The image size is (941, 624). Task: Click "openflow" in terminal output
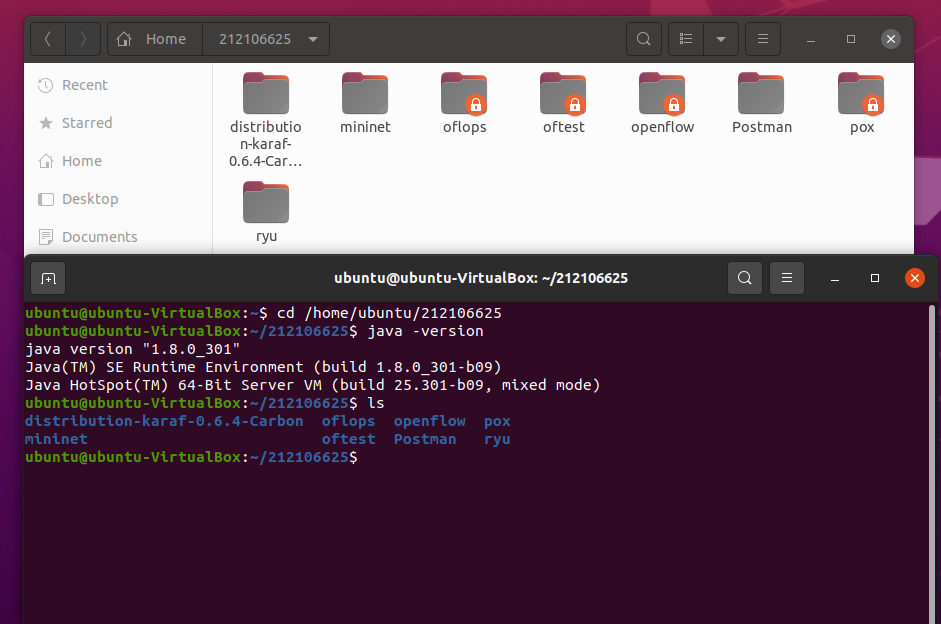pos(430,421)
